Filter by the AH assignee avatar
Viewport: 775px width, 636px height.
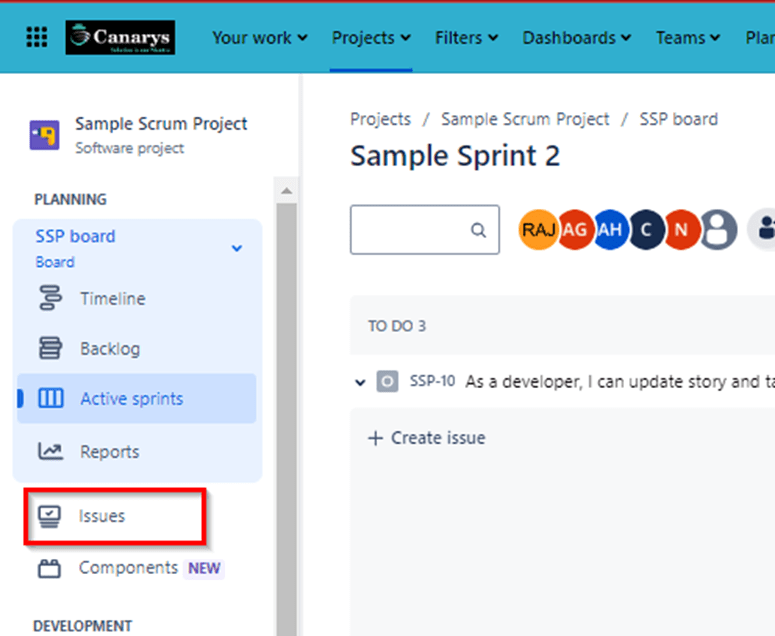tap(610, 229)
